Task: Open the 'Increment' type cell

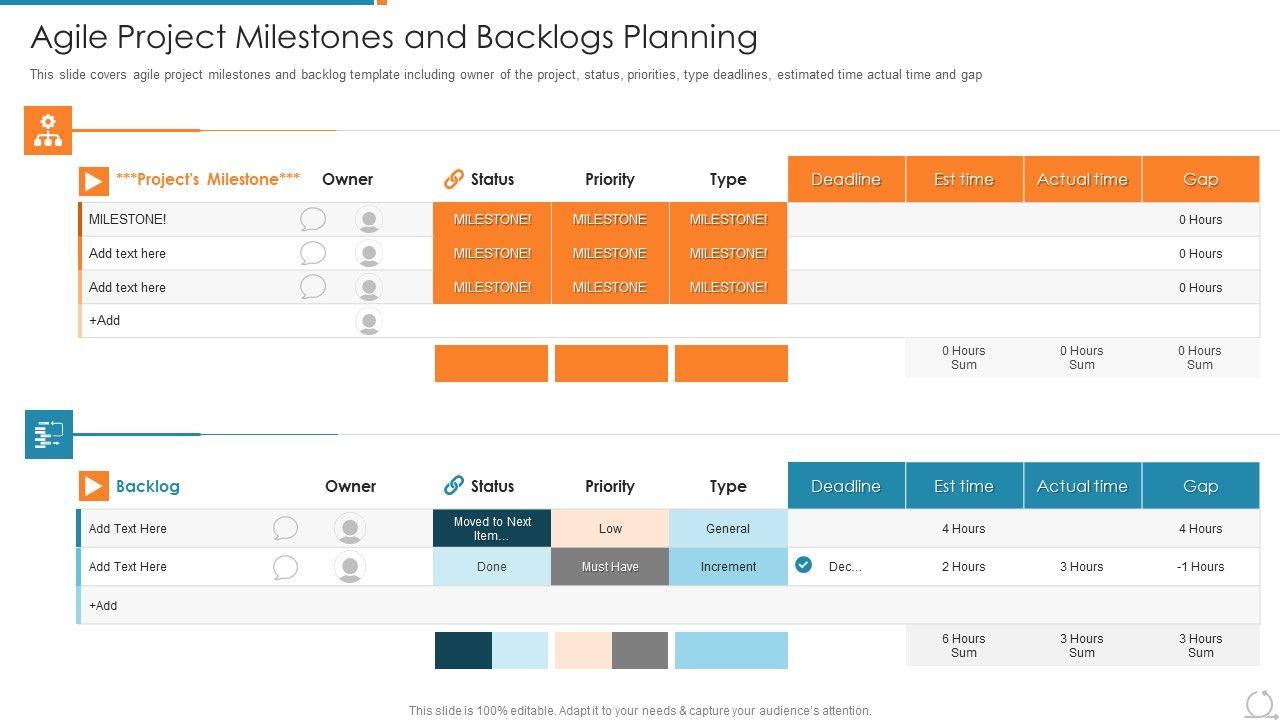Action: [x=728, y=567]
